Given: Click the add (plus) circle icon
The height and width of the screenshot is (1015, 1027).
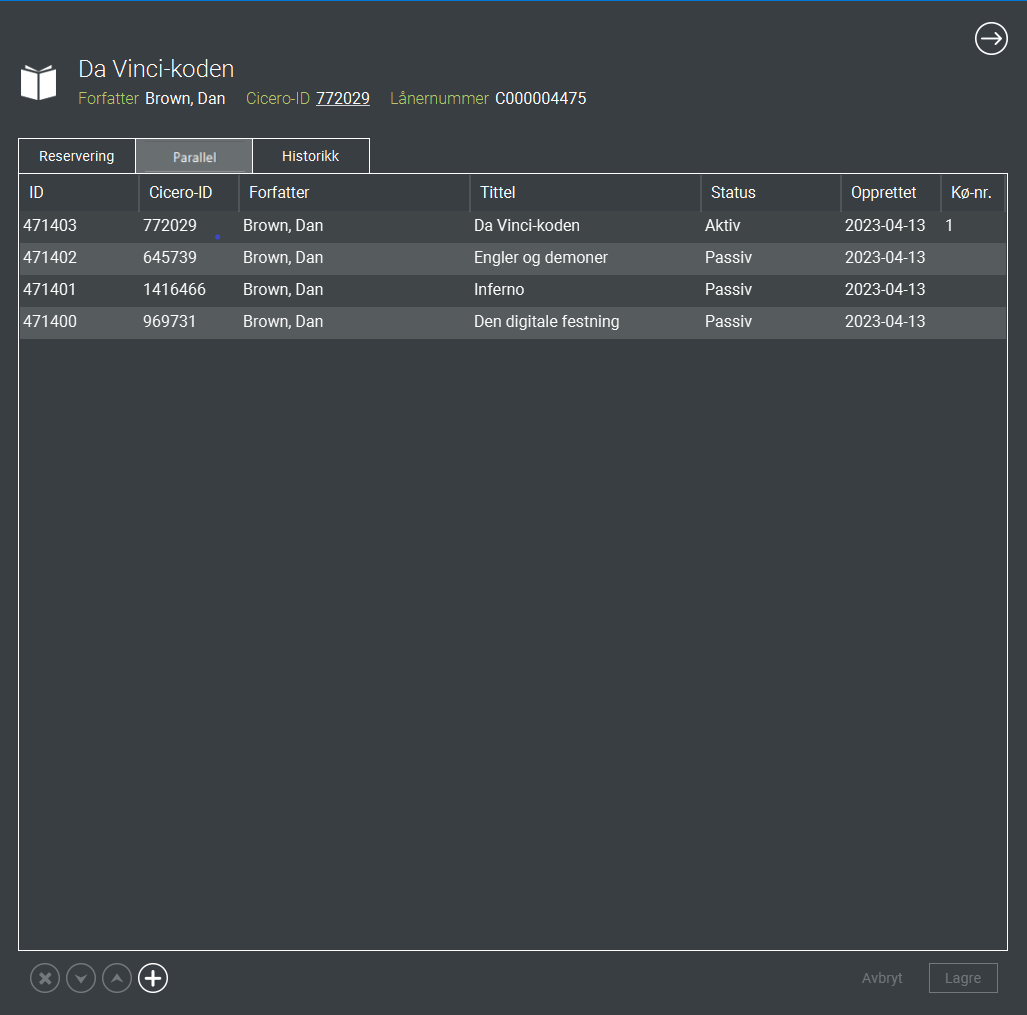Looking at the screenshot, I should pos(153,978).
